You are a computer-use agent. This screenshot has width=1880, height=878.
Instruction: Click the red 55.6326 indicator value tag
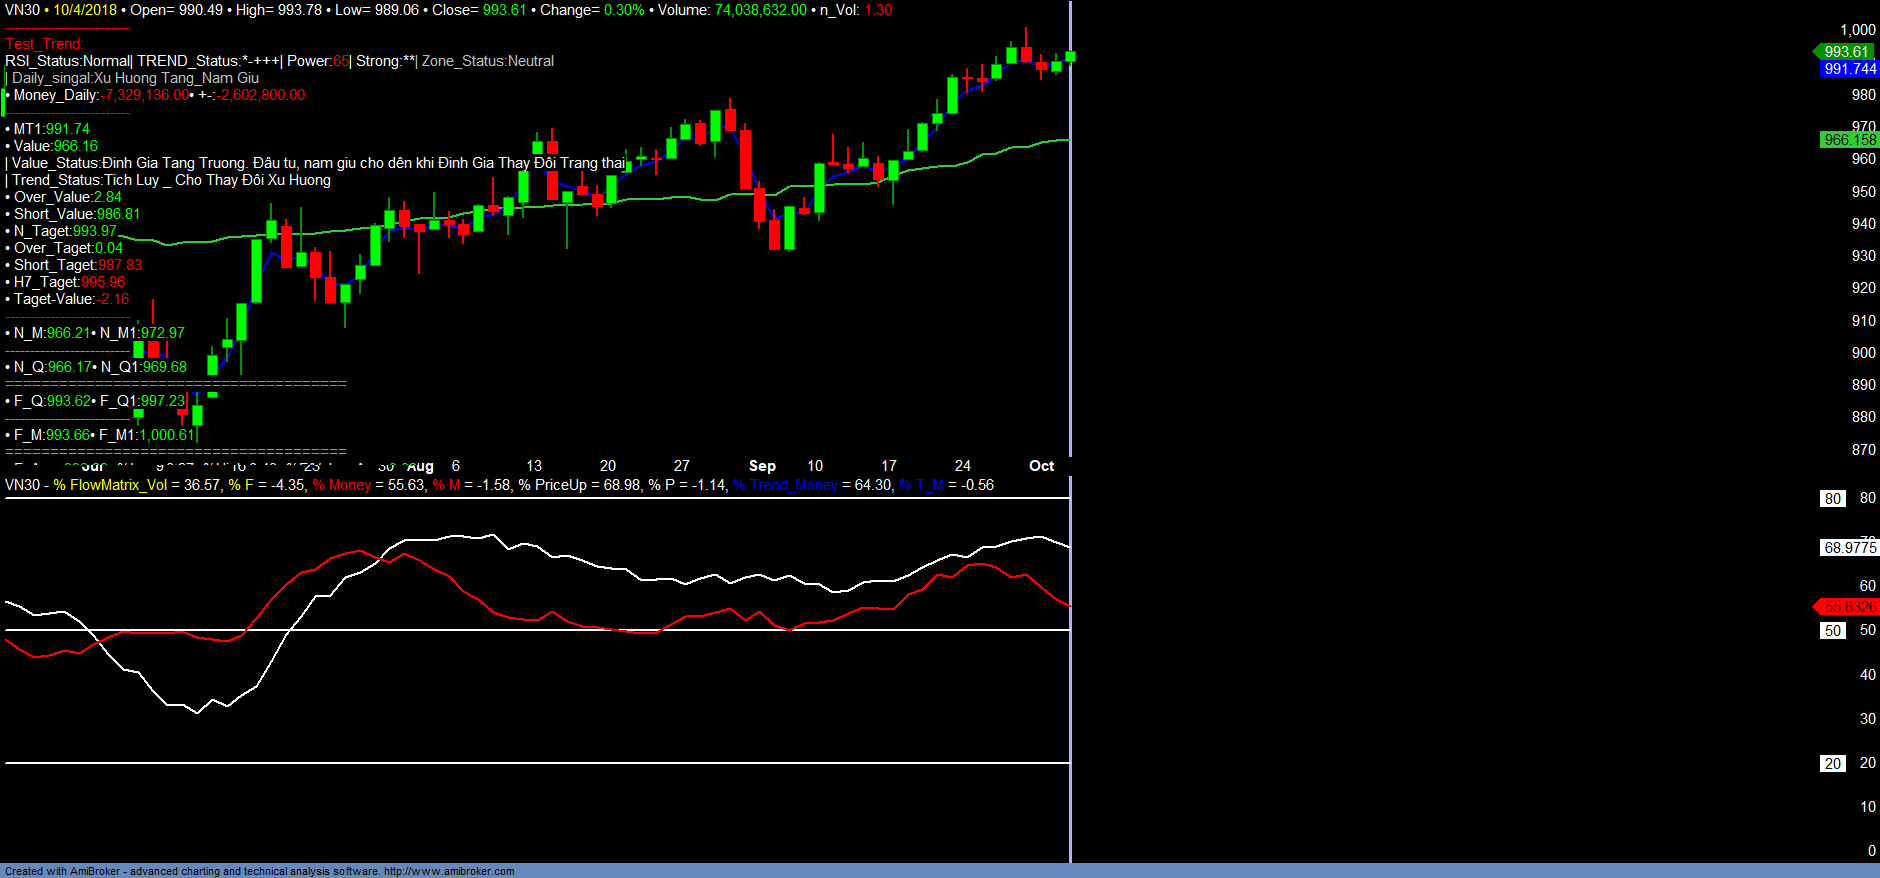(x=1849, y=607)
